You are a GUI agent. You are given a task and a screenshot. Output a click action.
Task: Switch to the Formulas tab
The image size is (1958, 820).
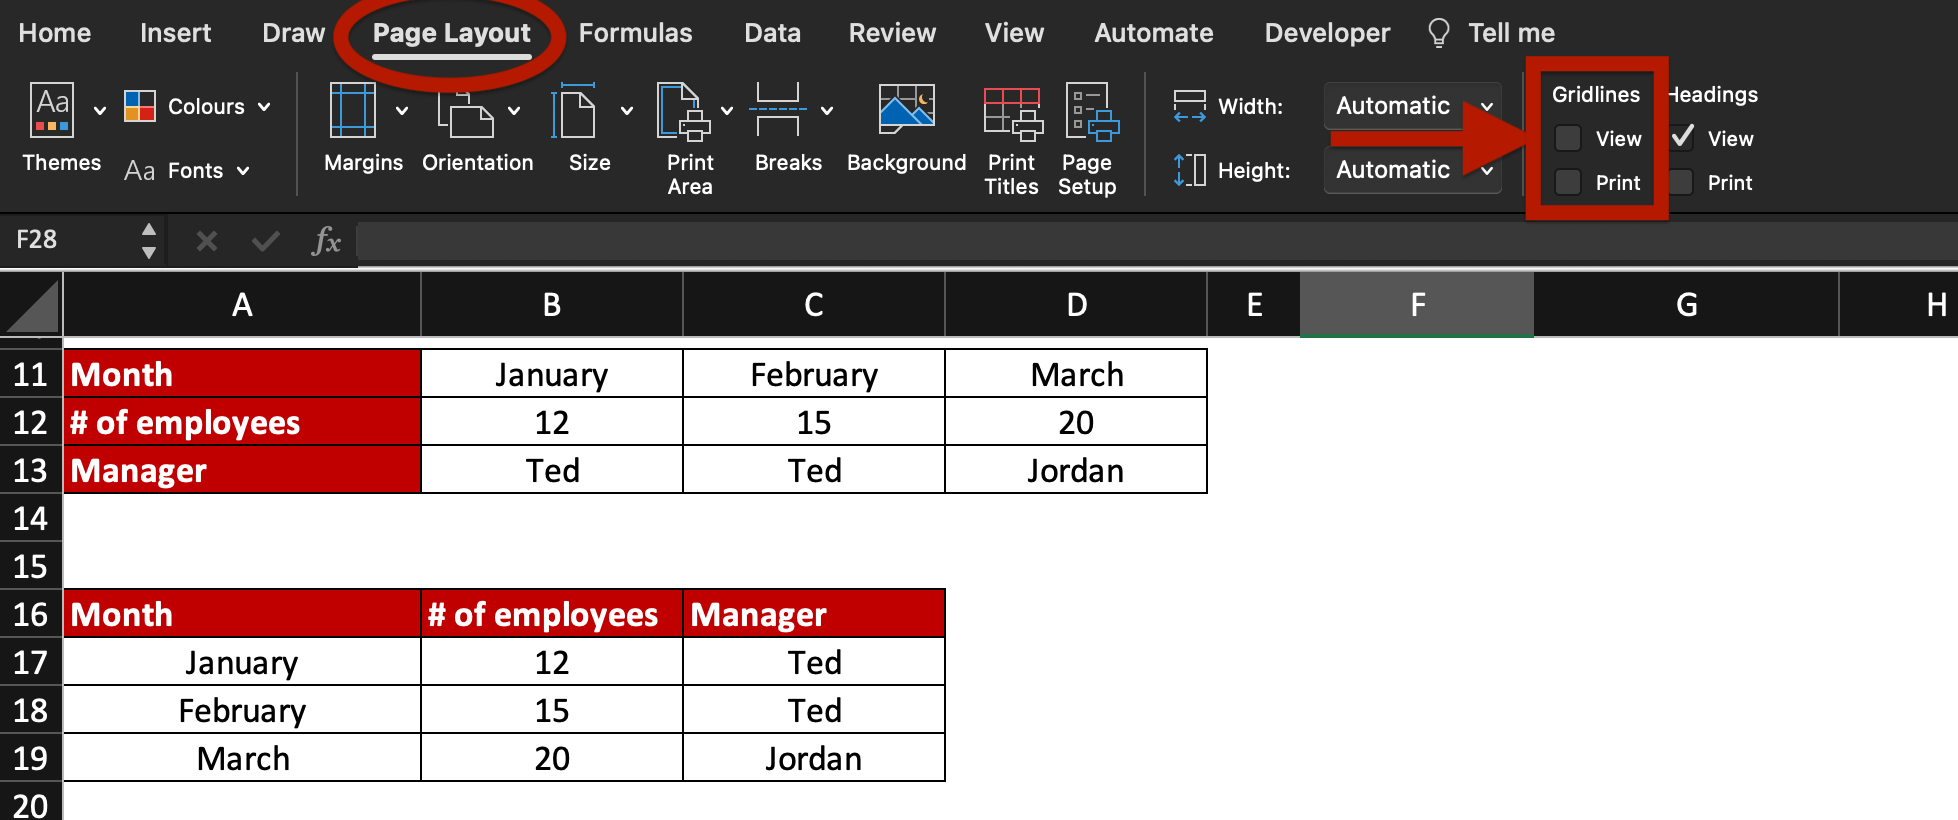tap(636, 32)
